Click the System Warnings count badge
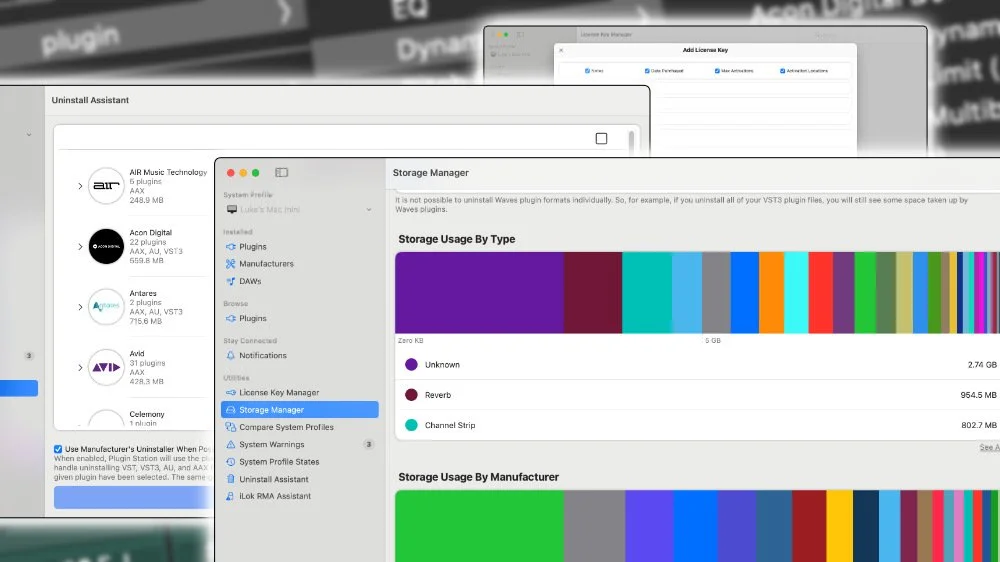1000x562 pixels. pyautogui.click(x=368, y=444)
